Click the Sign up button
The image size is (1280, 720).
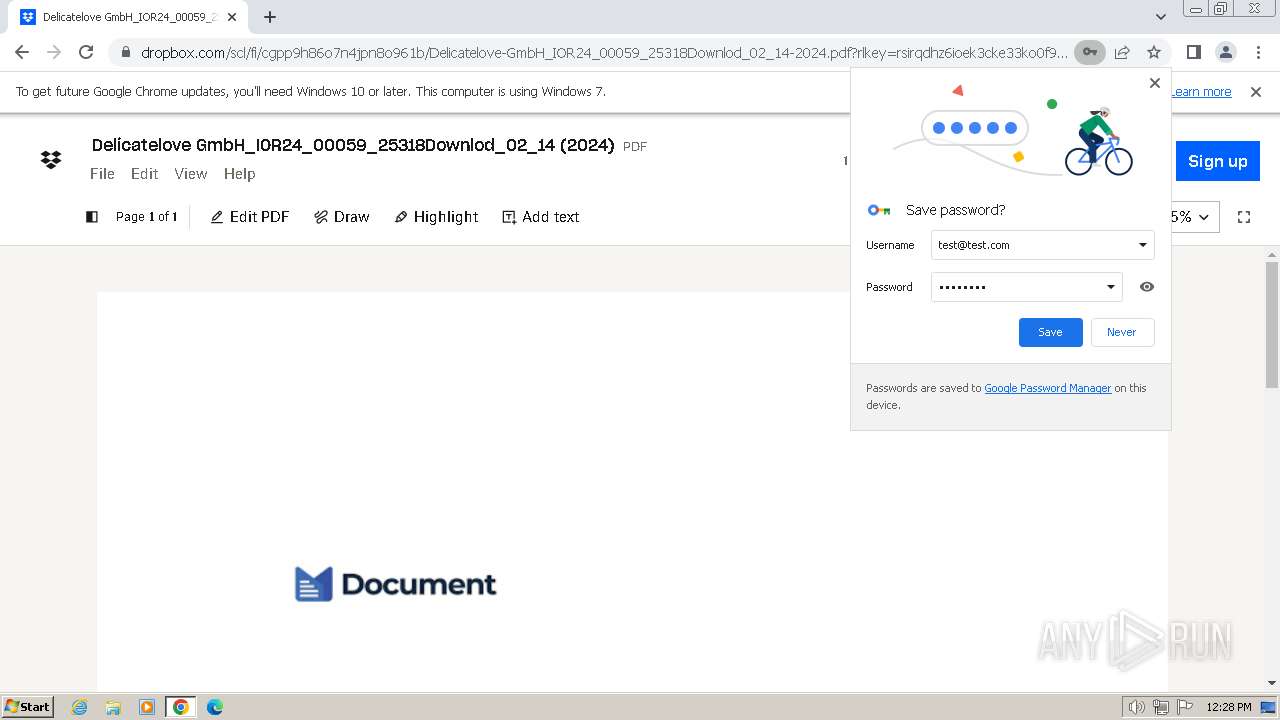point(1217,161)
